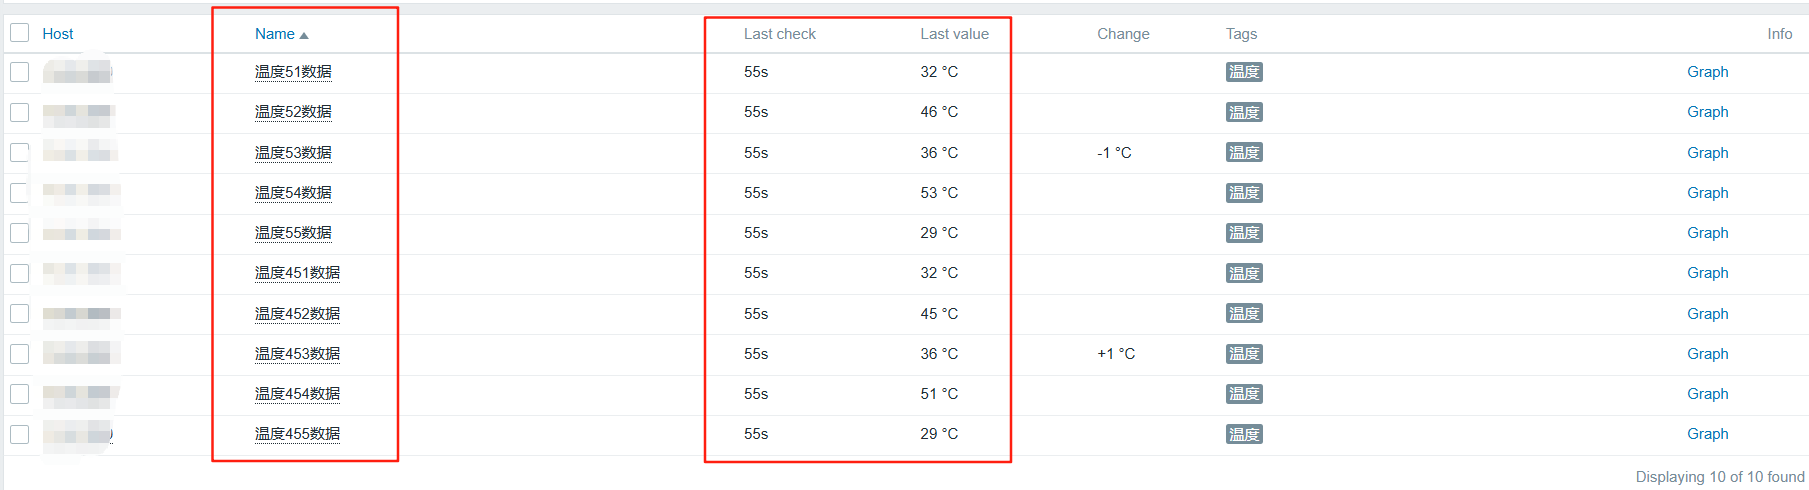The image size is (1809, 490).
Task: View the Graph for 温度453数据
Action: click(x=1707, y=354)
